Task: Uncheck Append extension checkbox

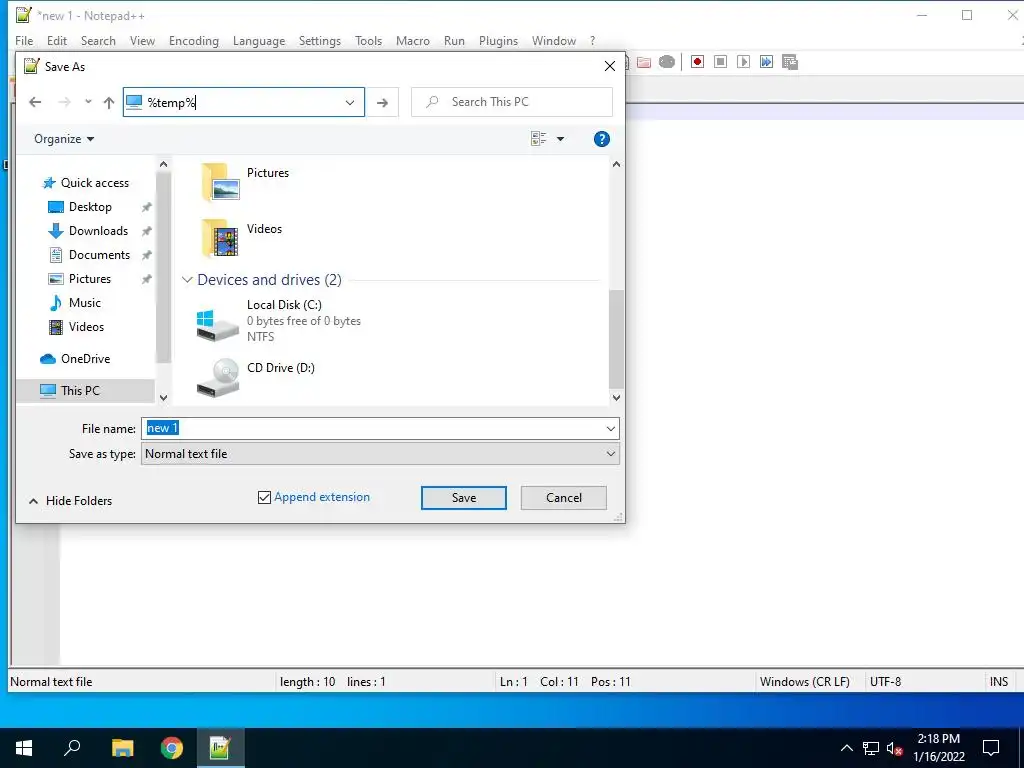Action: [x=264, y=498]
